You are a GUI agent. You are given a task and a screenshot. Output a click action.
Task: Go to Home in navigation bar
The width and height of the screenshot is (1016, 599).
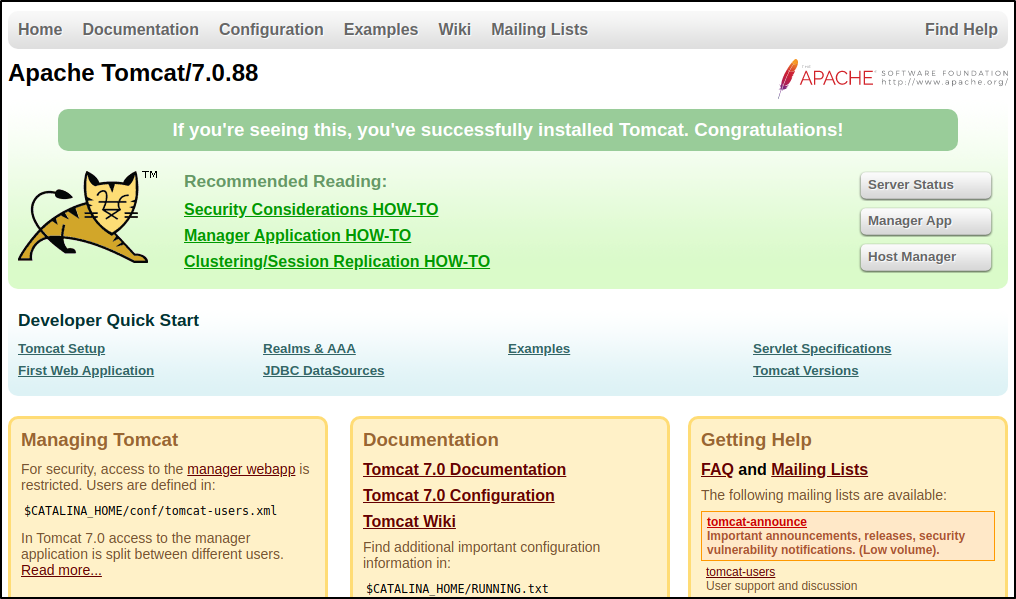click(x=40, y=29)
